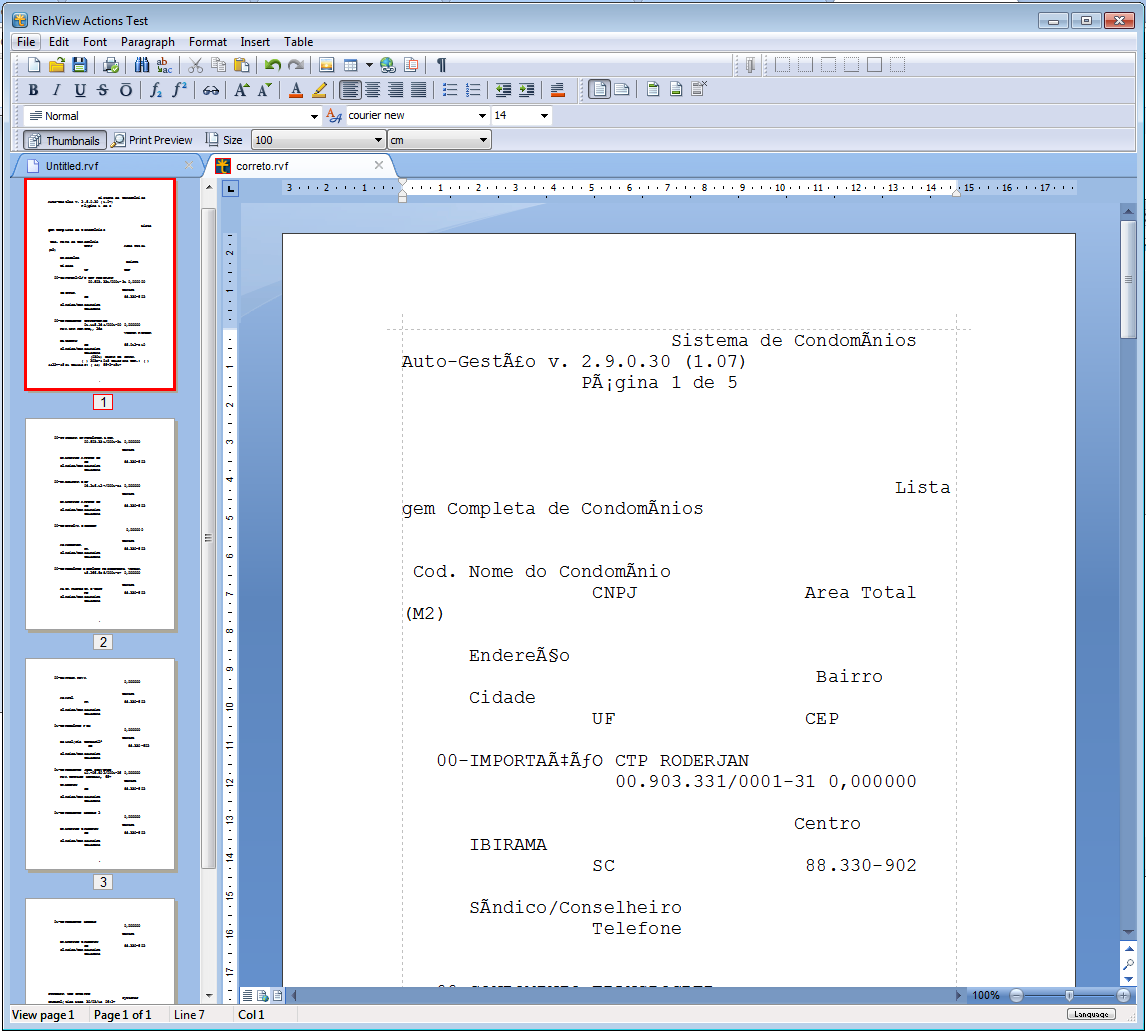Decrease paragraph indent
The width and height of the screenshot is (1146, 1032).
tap(504, 90)
